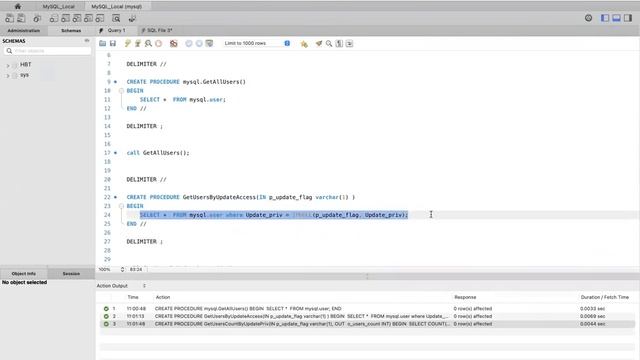Screen dimensions: 640x360
Task: Toggle word wrapping in the editor
Action: tap(349, 43)
